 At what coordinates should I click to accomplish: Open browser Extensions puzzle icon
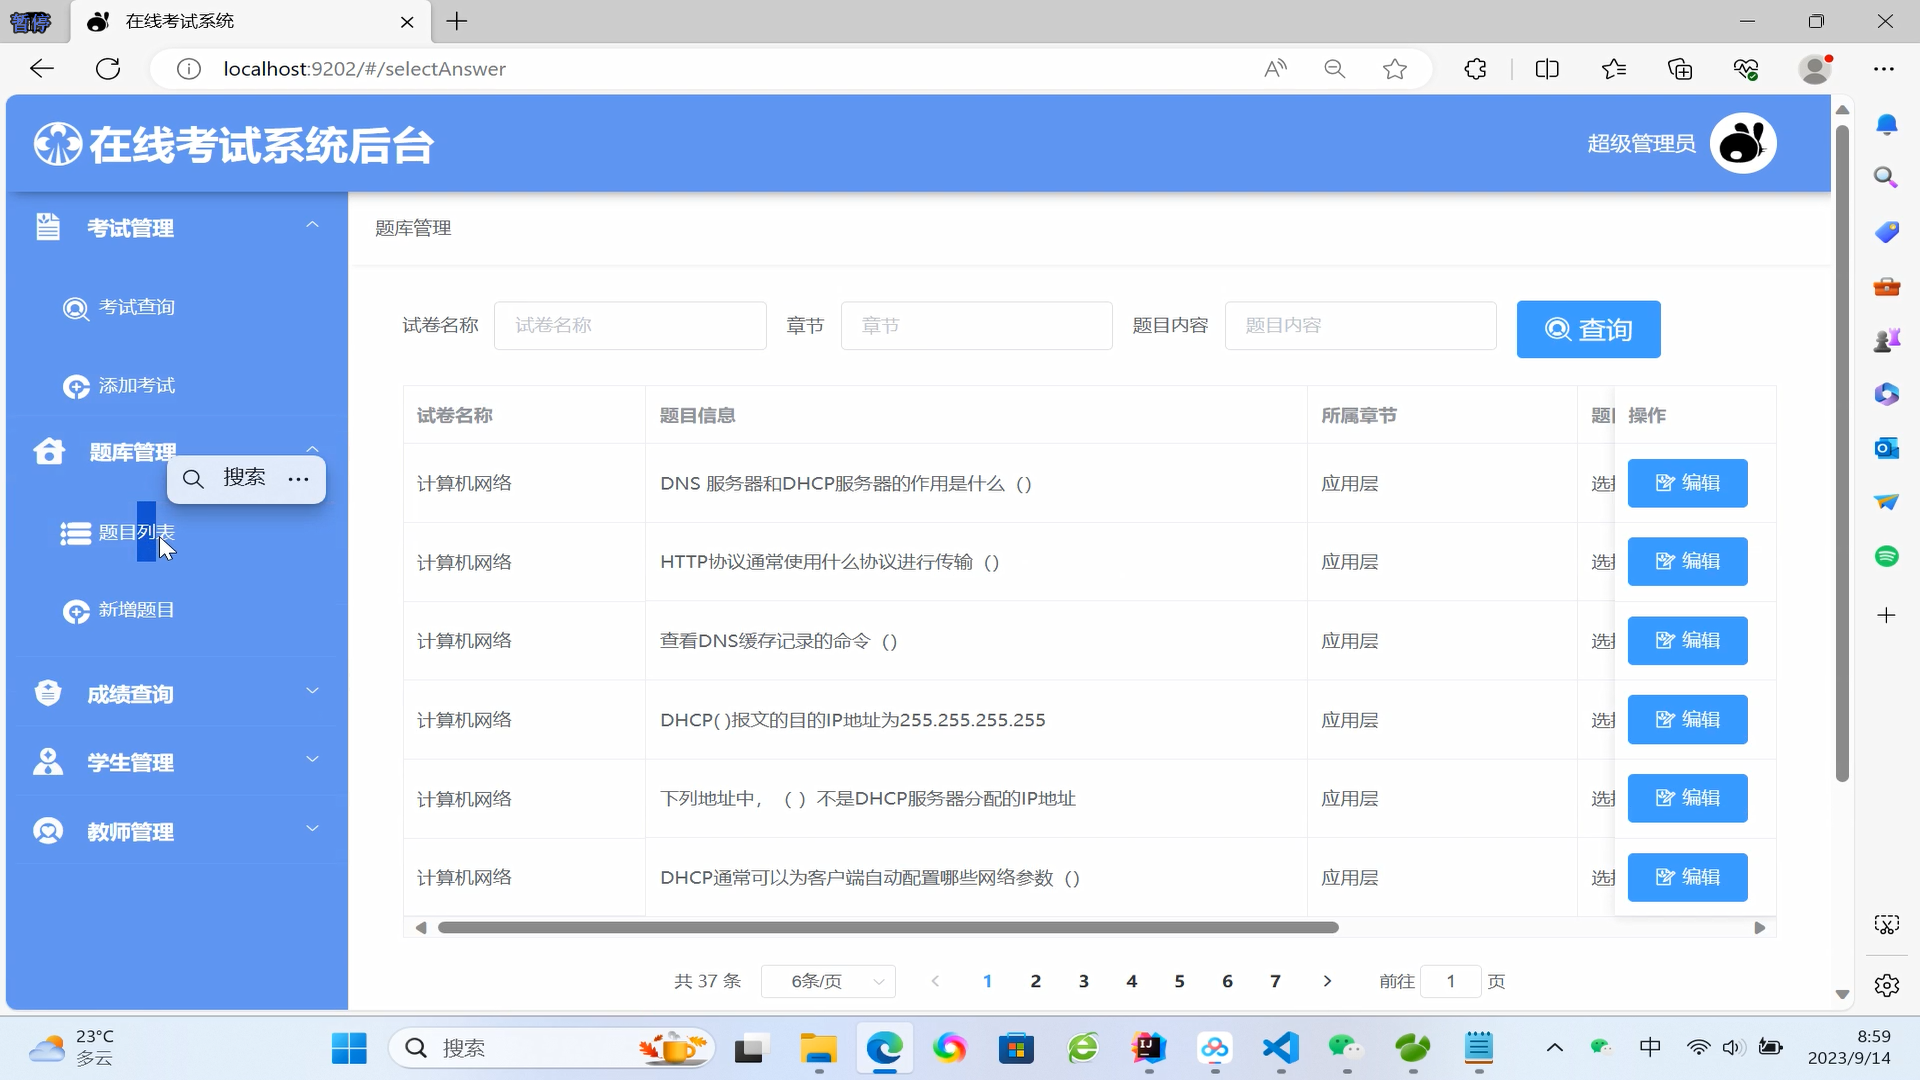click(1475, 69)
